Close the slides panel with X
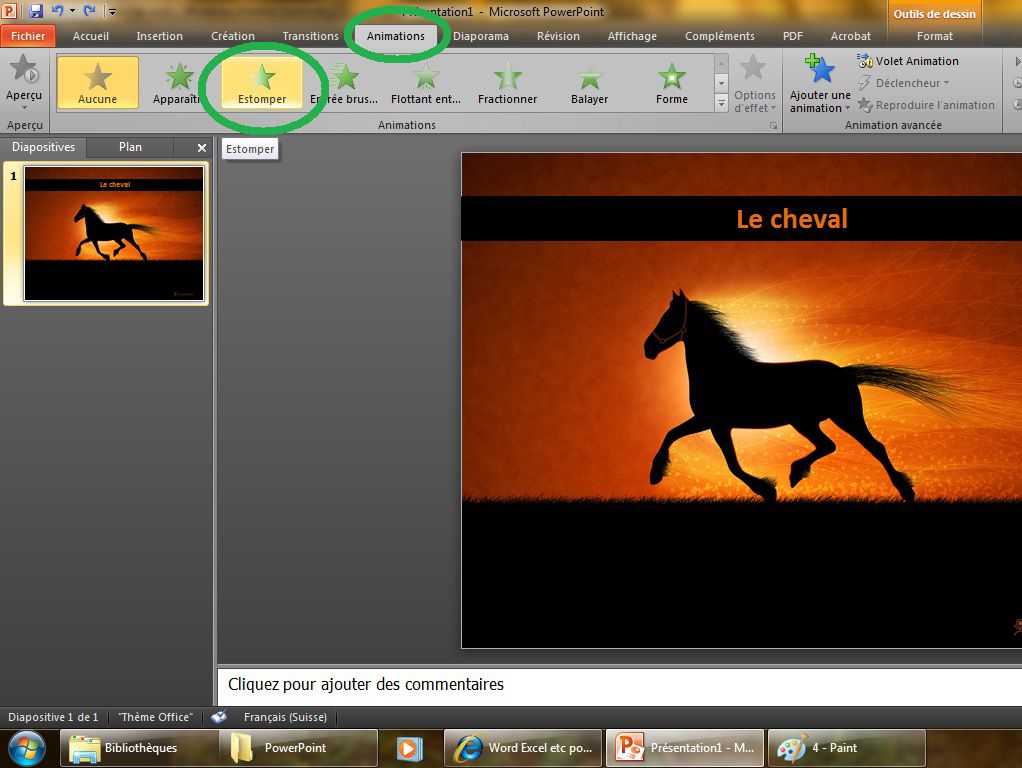This screenshot has height=768, width=1022. click(x=201, y=148)
